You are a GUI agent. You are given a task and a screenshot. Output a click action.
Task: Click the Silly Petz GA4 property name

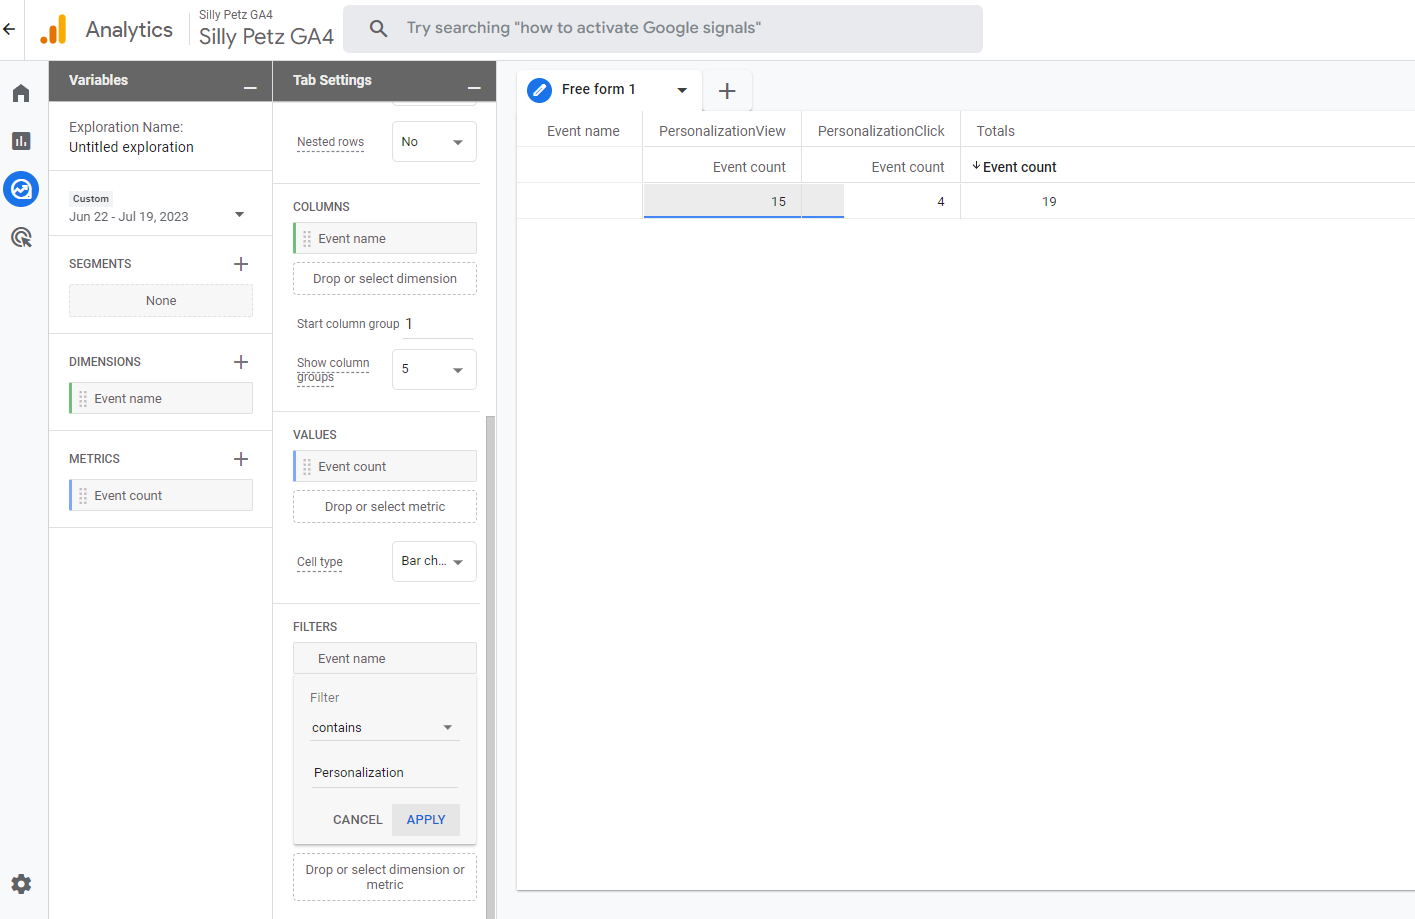266,36
